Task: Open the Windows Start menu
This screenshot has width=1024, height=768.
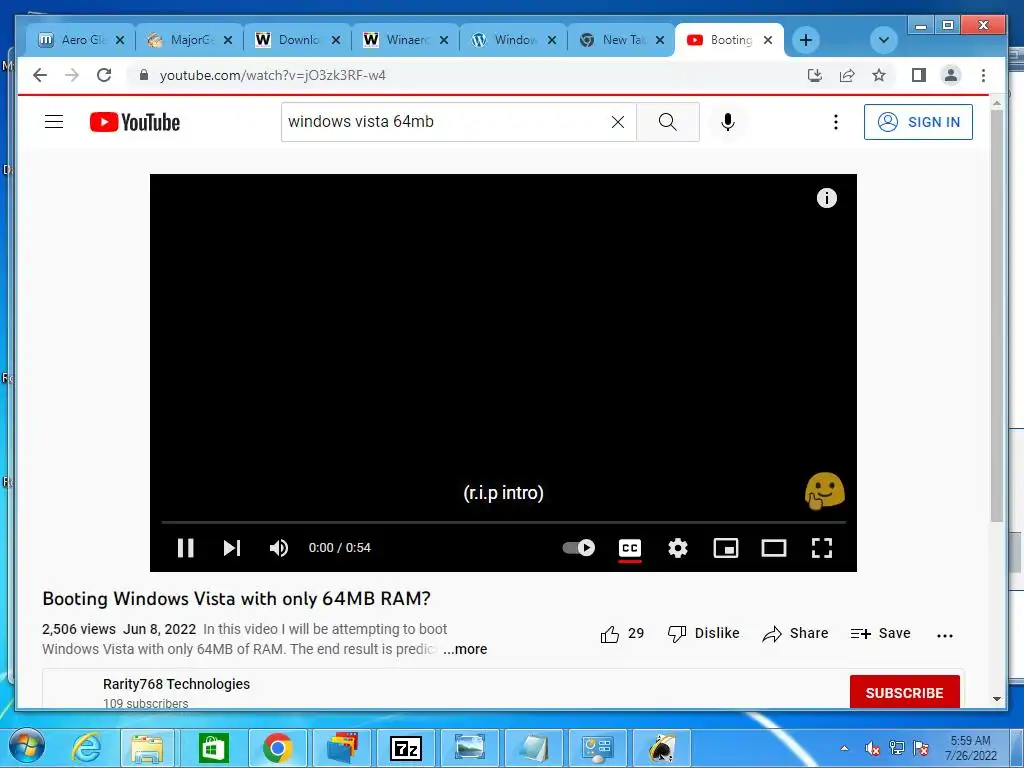Action: pyautogui.click(x=27, y=747)
